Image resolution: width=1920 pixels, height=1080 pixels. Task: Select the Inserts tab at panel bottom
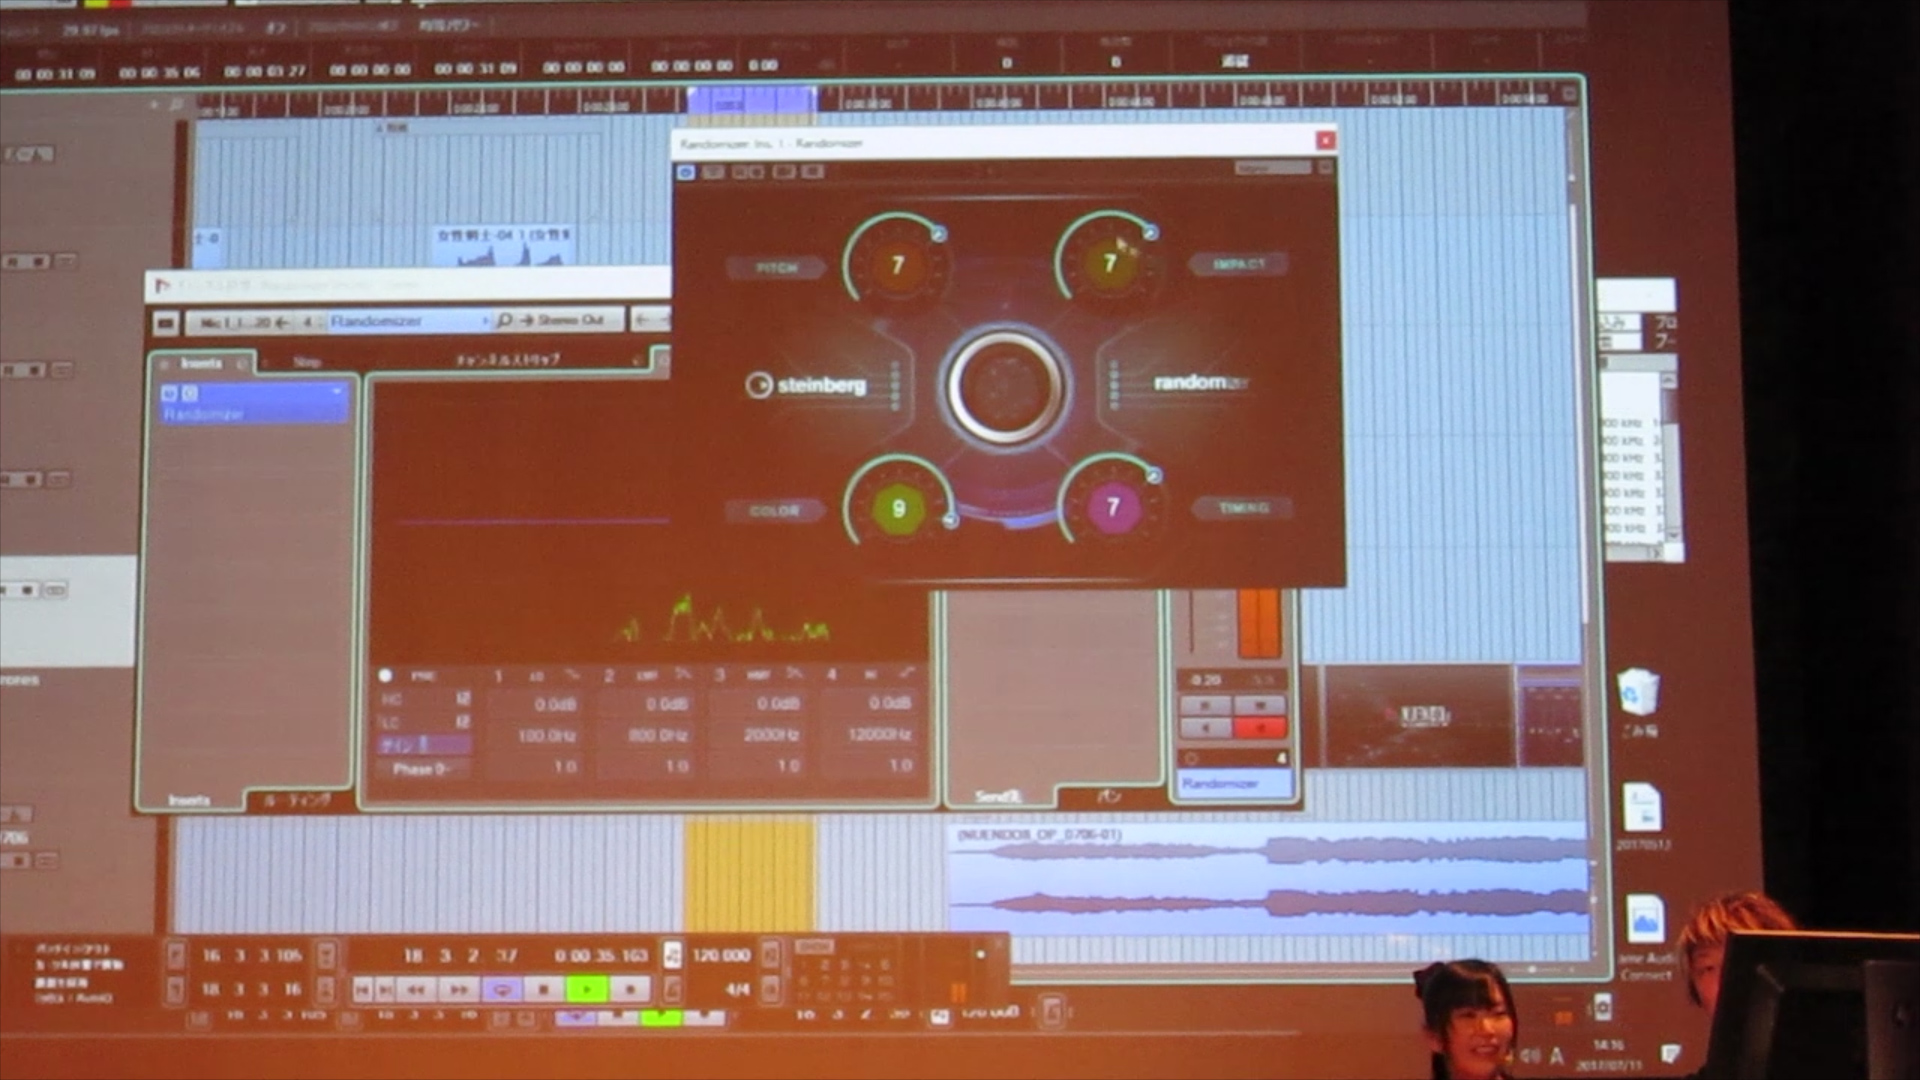190,800
